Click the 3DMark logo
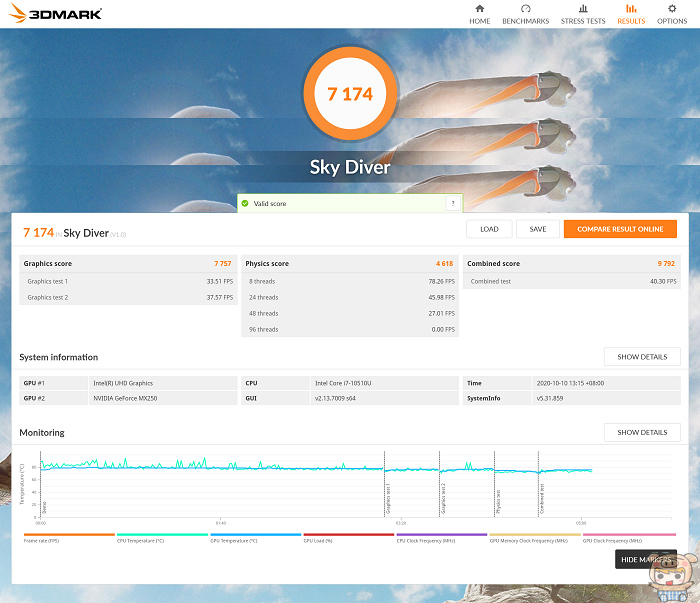Viewport: 700px width, 603px height. point(55,13)
